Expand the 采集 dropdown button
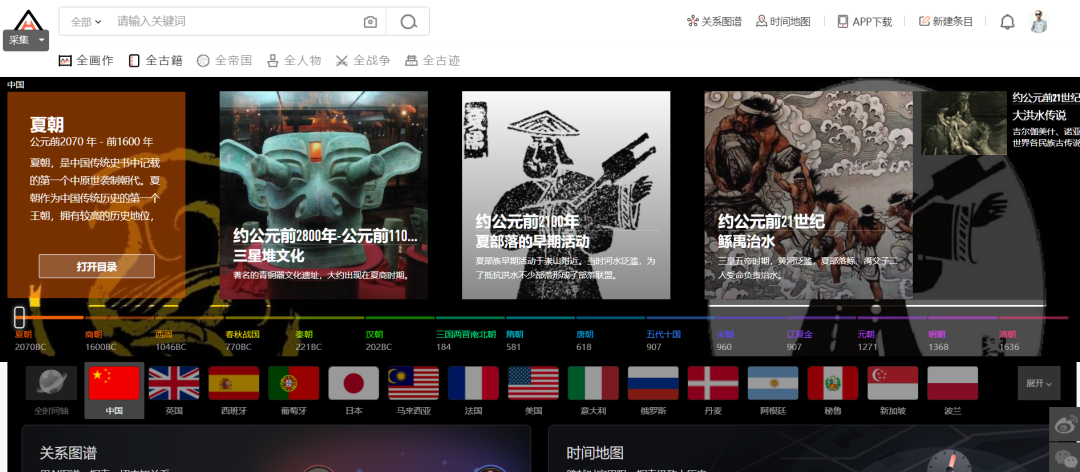This screenshot has width=1080, height=472. tap(26, 40)
